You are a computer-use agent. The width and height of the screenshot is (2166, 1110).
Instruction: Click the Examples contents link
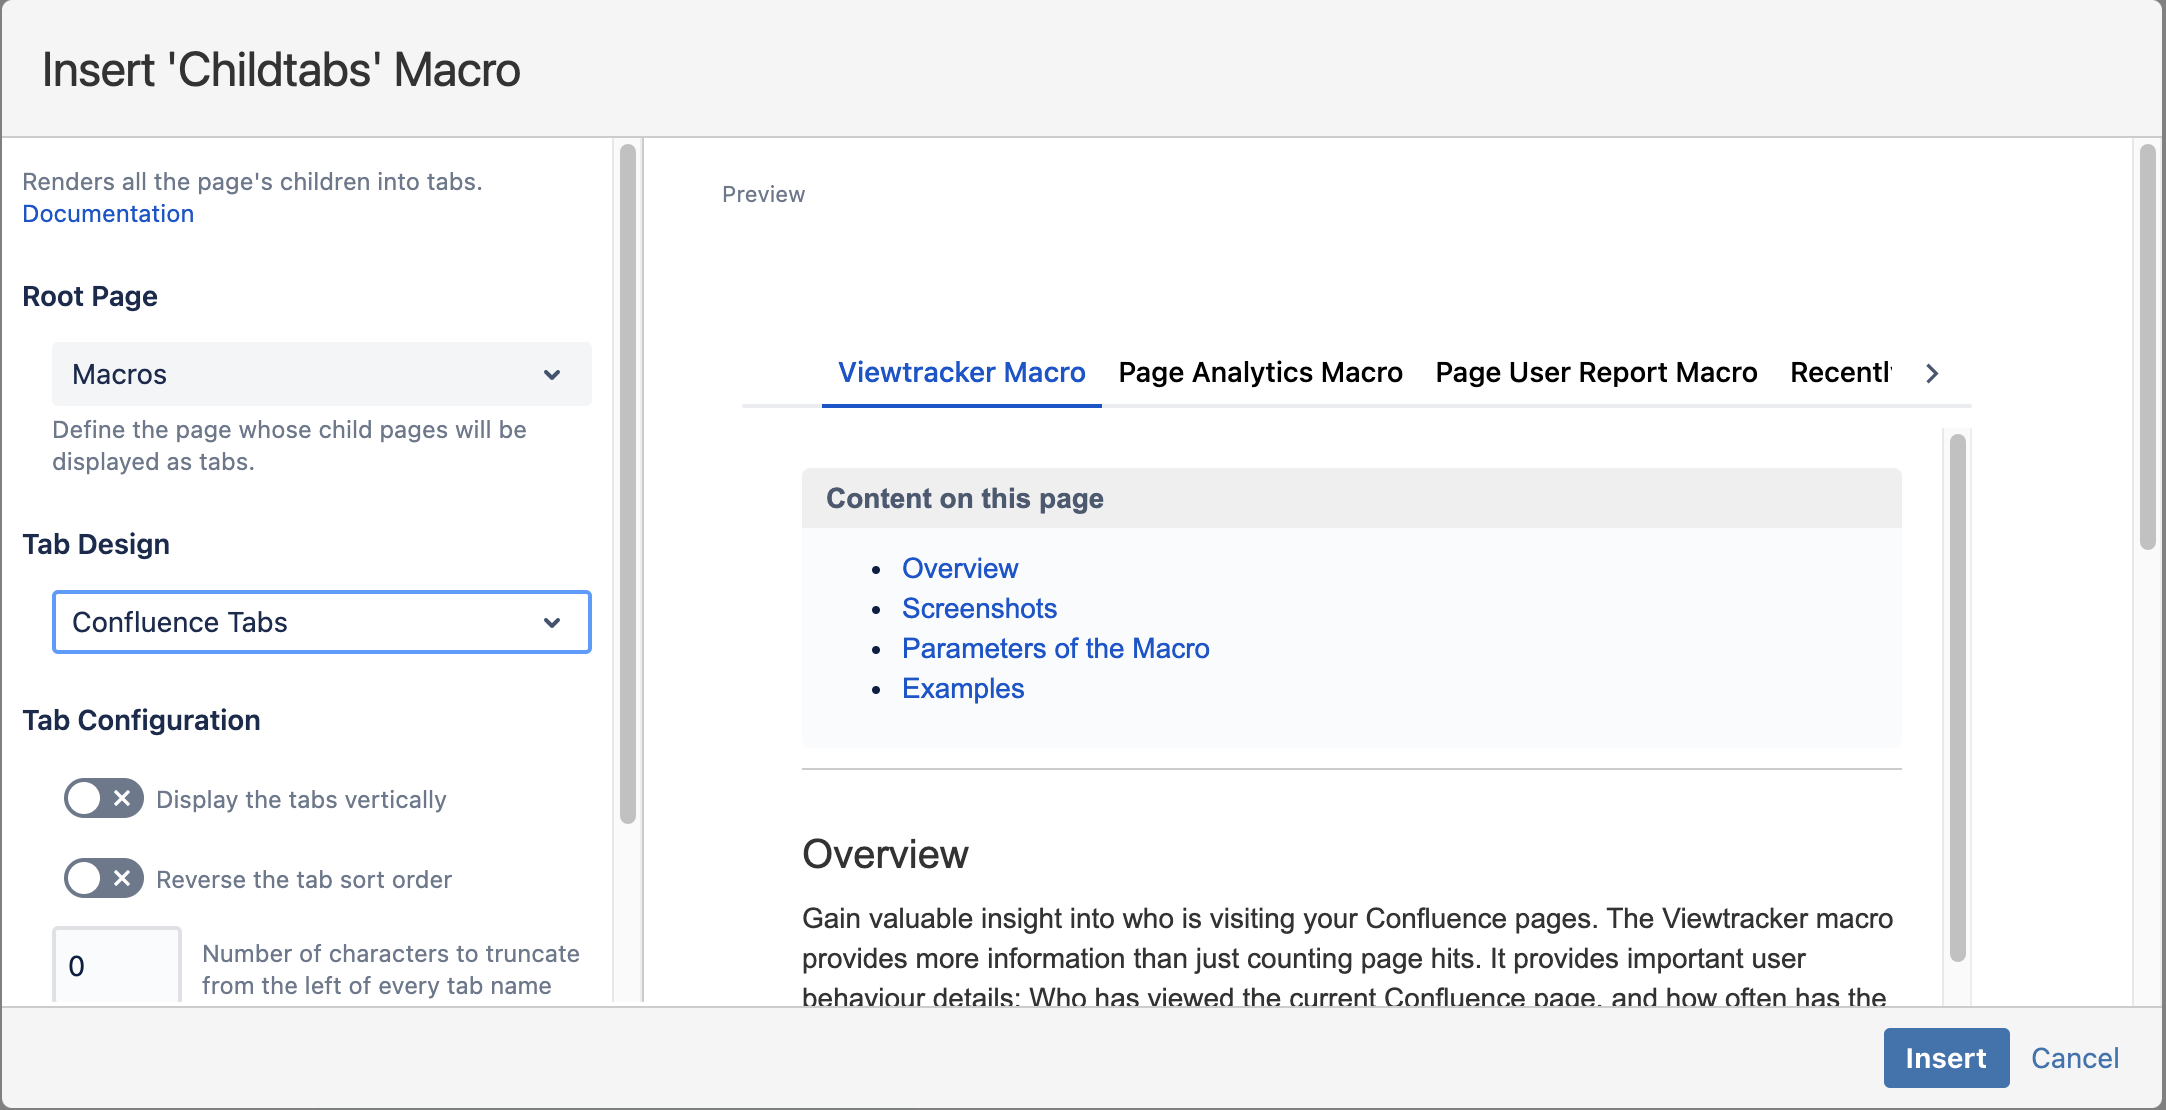[x=962, y=688]
